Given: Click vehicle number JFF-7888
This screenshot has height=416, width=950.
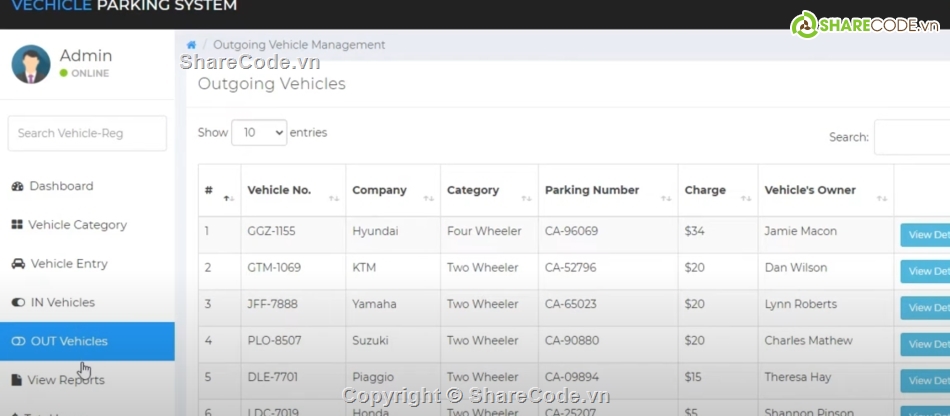Looking at the screenshot, I should tap(273, 304).
